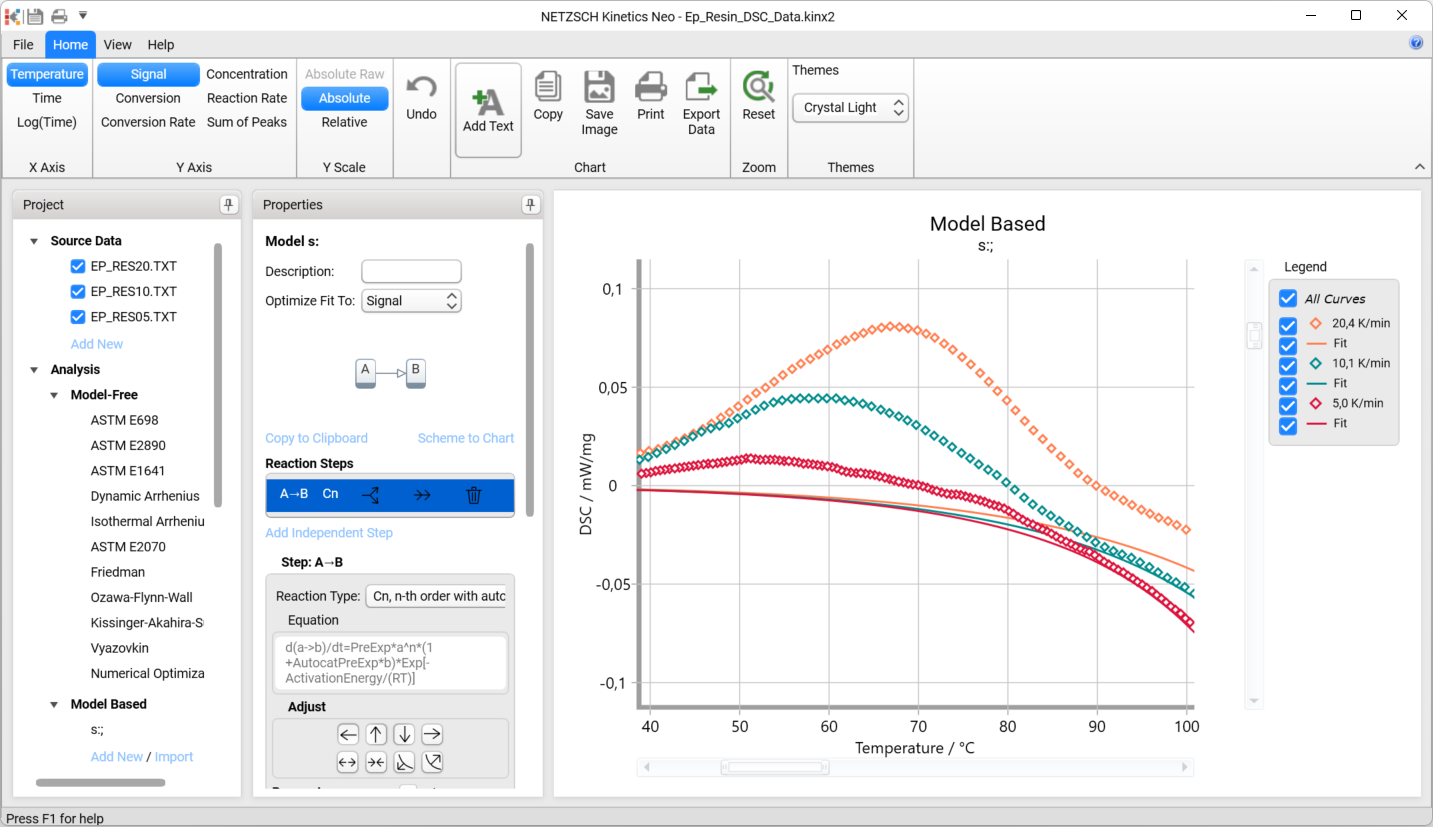Viewport: 1433px width, 827px height.
Task: Open the Optimize Fit To dropdown
Action: tap(411, 301)
